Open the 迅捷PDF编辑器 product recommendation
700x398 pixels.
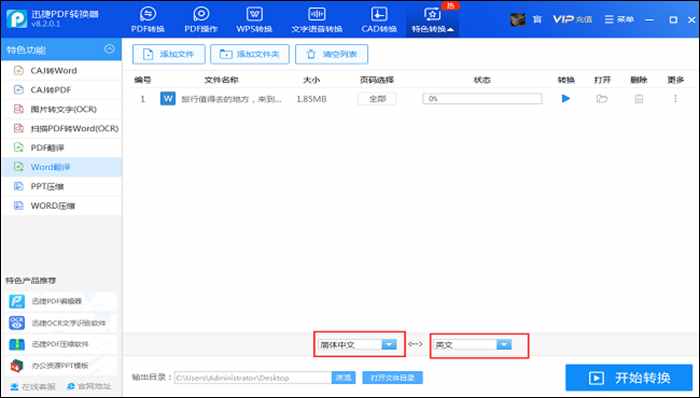pos(62,301)
